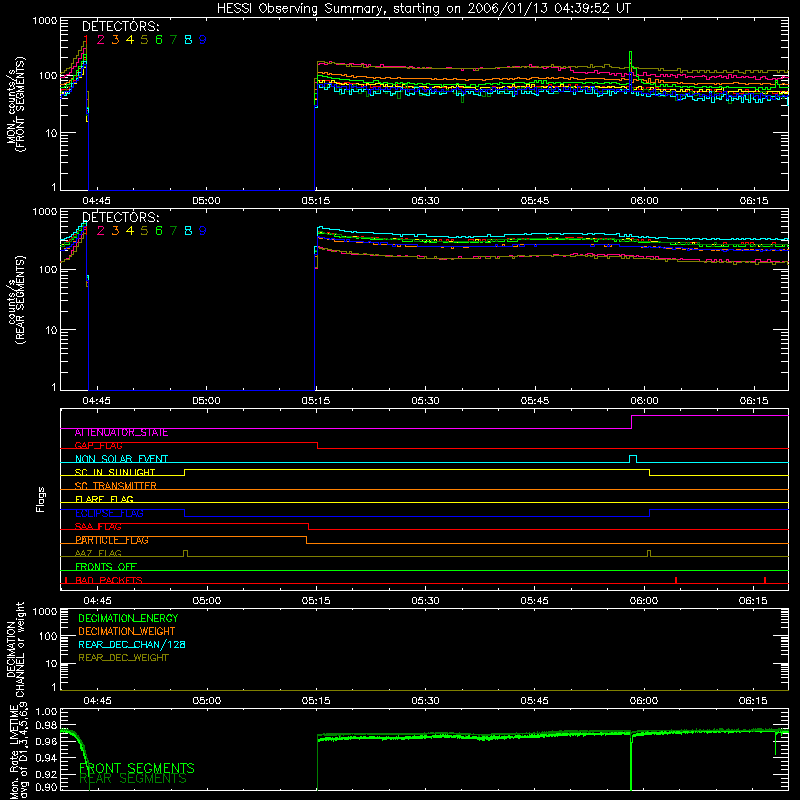Click the FLARE_FLAG label
The image size is (800, 800).
point(104,499)
